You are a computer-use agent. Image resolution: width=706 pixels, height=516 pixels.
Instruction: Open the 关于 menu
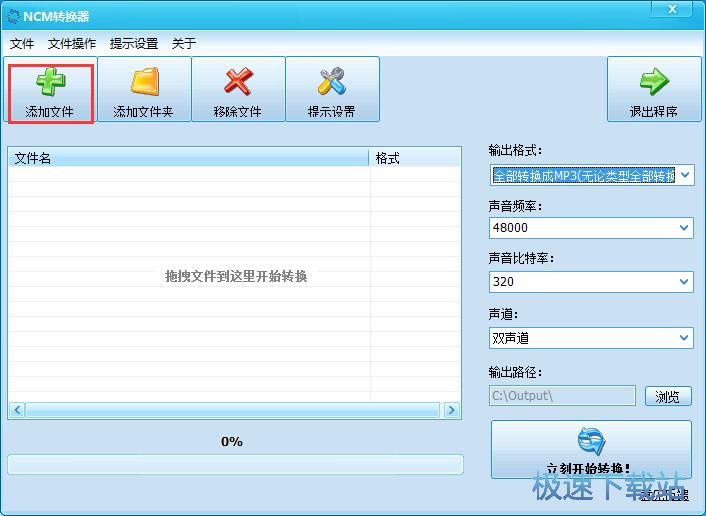click(184, 44)
